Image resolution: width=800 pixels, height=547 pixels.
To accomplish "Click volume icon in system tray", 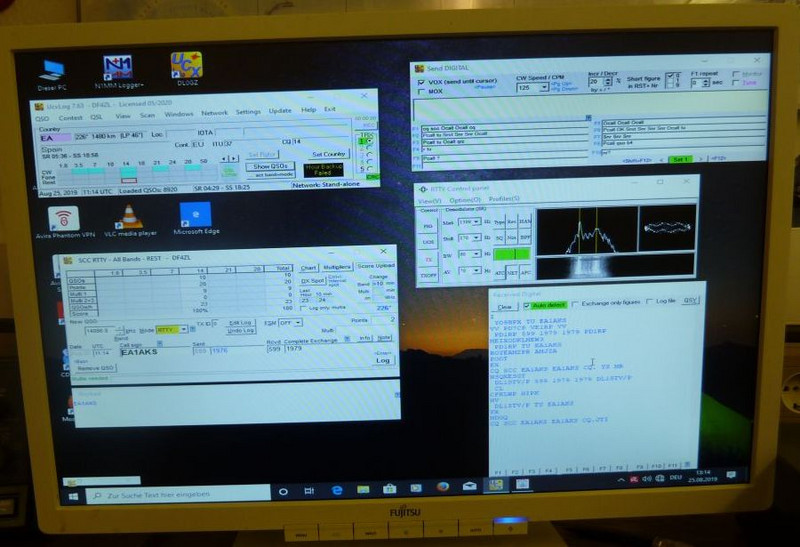I will (647, 479).
